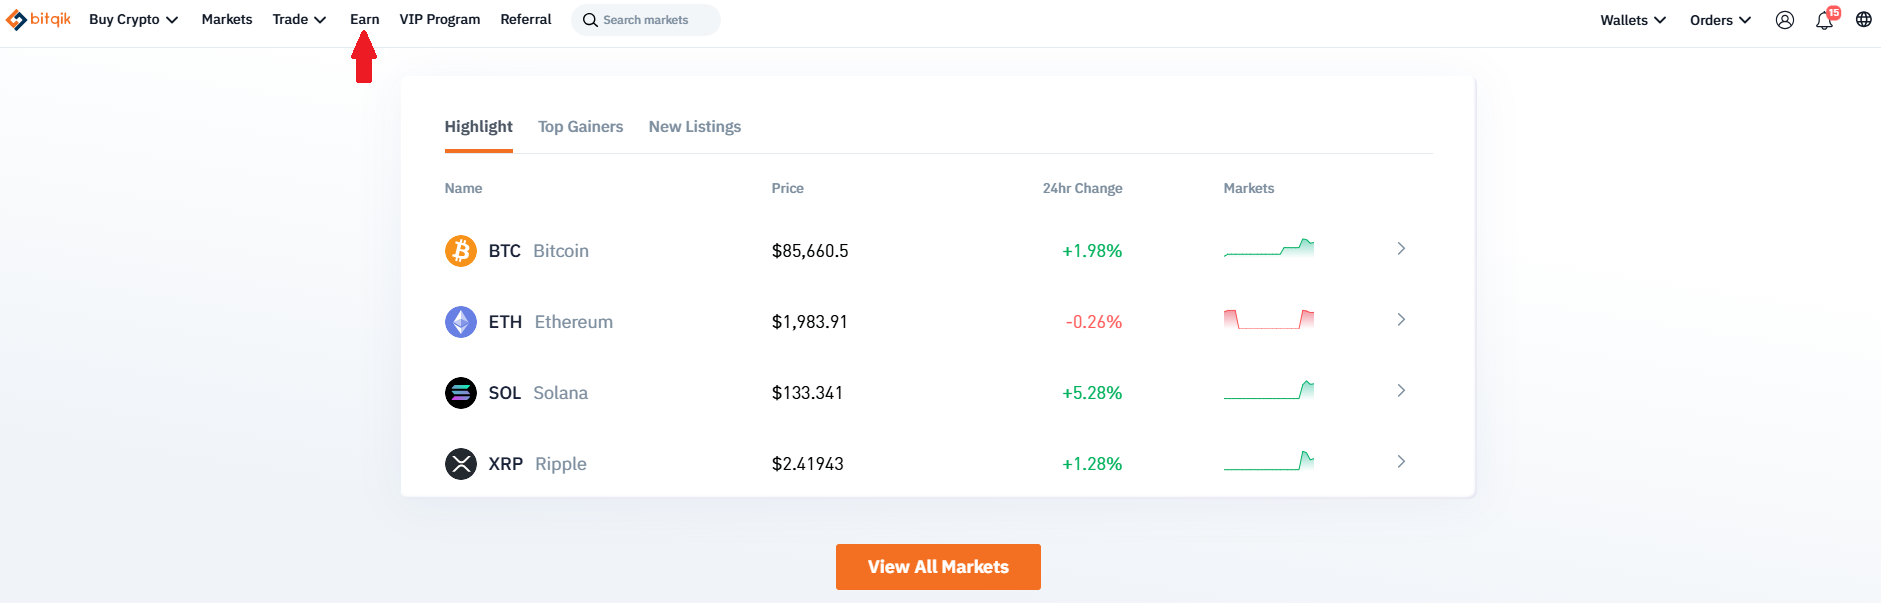Open the XRP row chevron arrow

[1401, 462]
